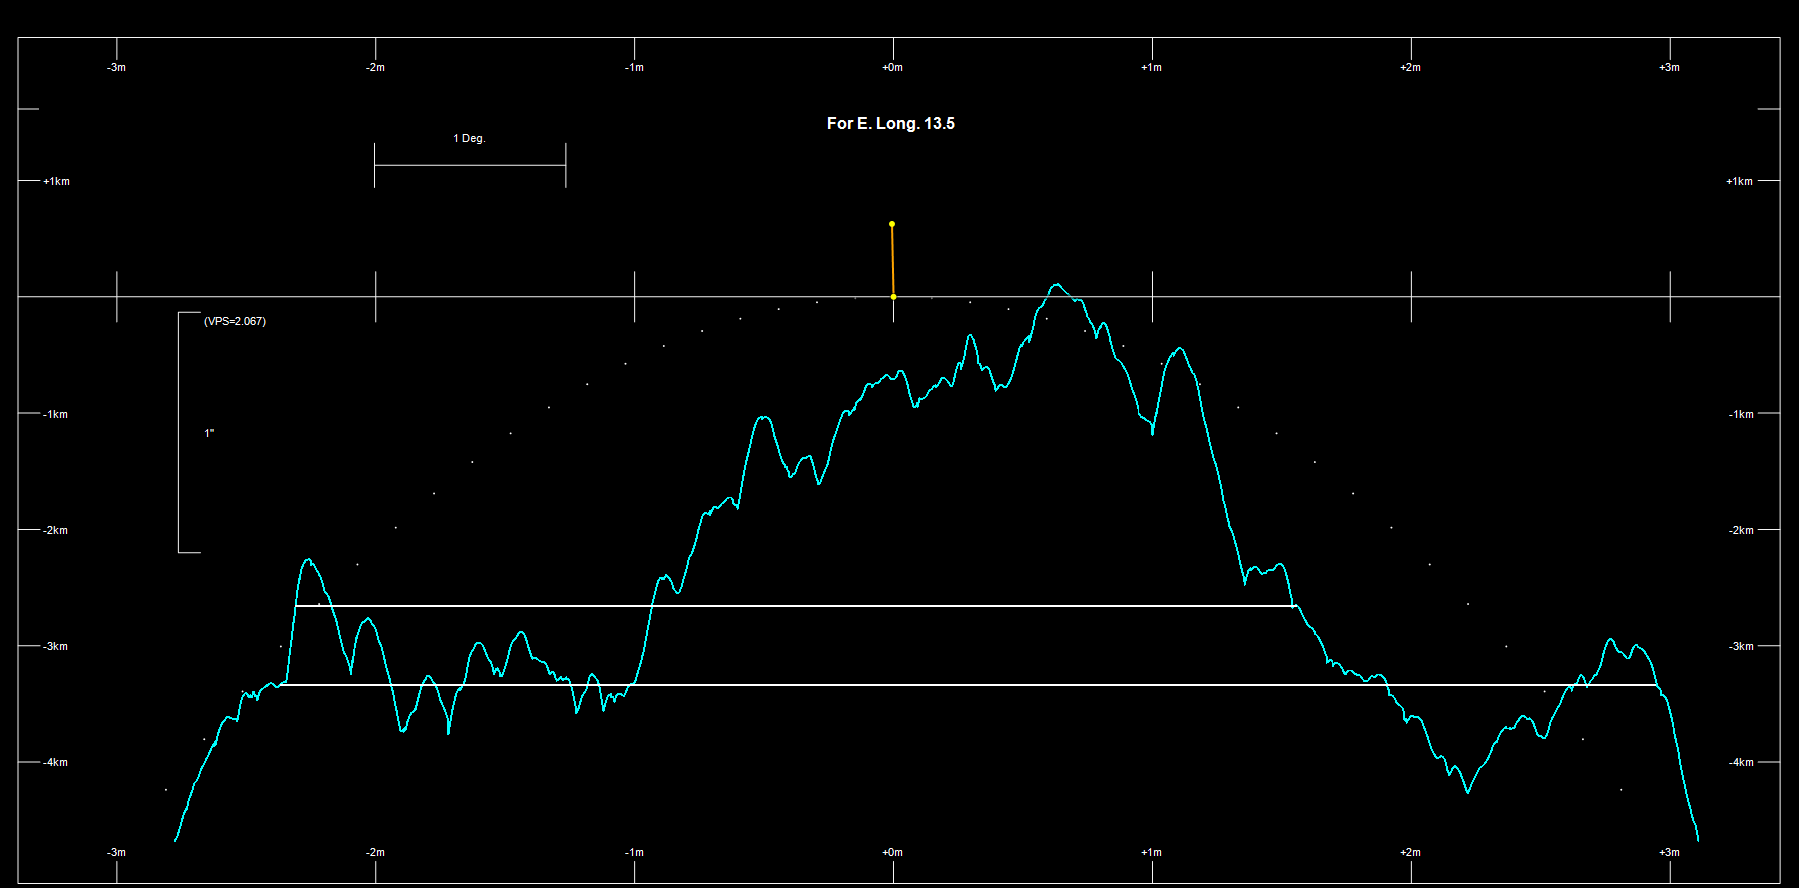Select the orange line between yellow dots

pyautogui.click(x=892, y=260)
